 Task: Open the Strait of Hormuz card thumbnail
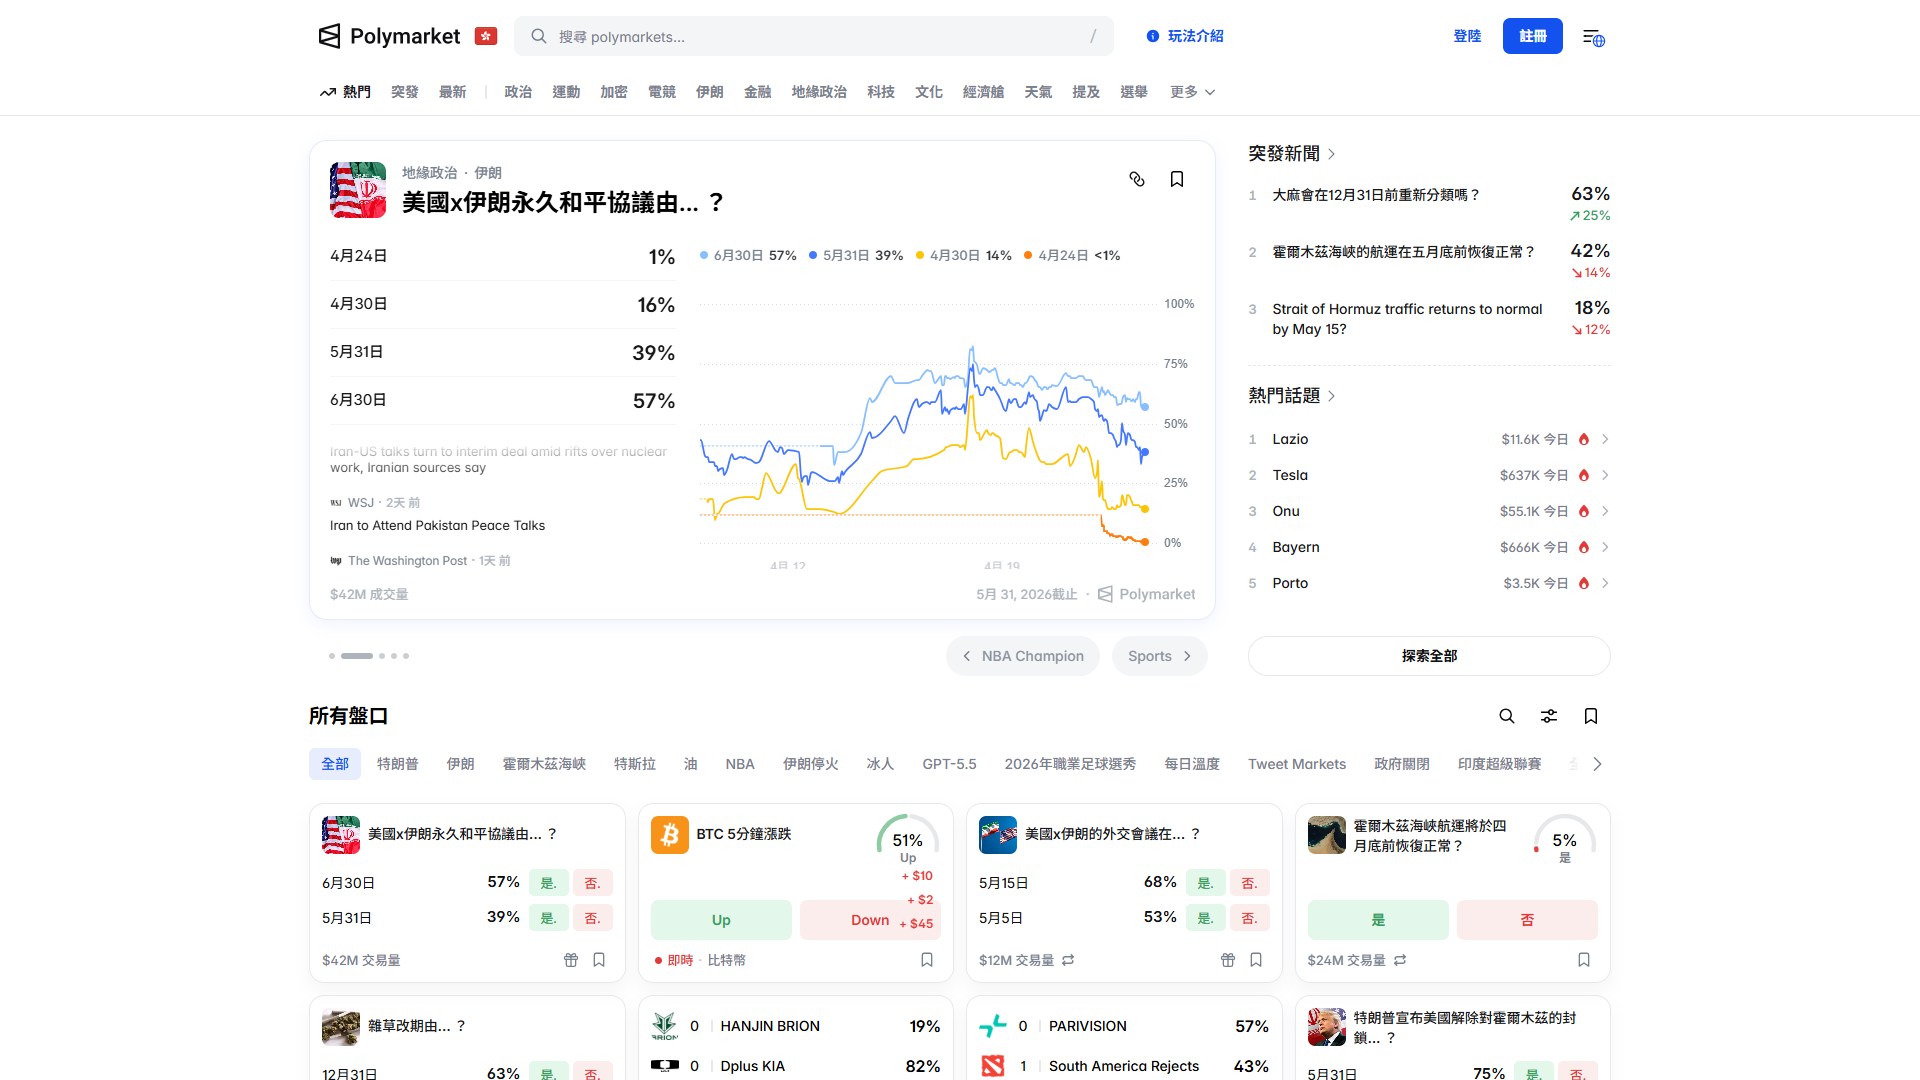point(1327,835)
